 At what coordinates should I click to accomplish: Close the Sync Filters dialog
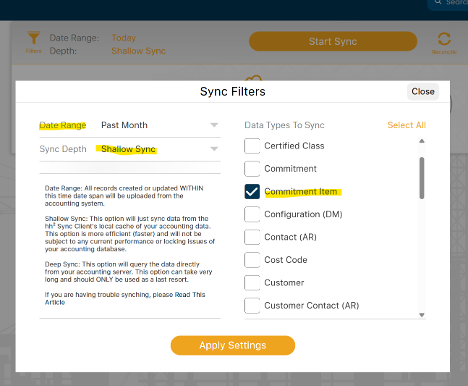tap(423, 91)
